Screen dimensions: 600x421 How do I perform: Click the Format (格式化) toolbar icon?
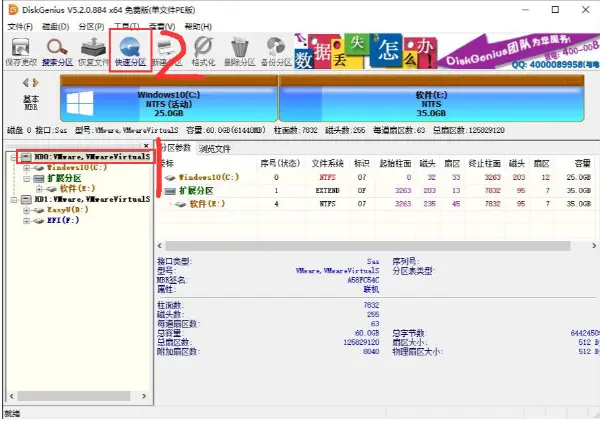click(203, 47)
